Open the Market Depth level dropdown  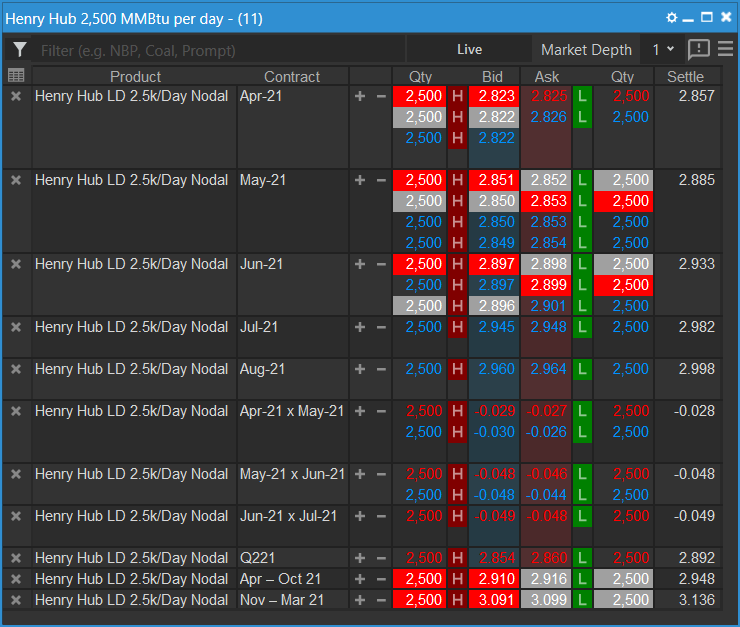[x=663, y=50]
